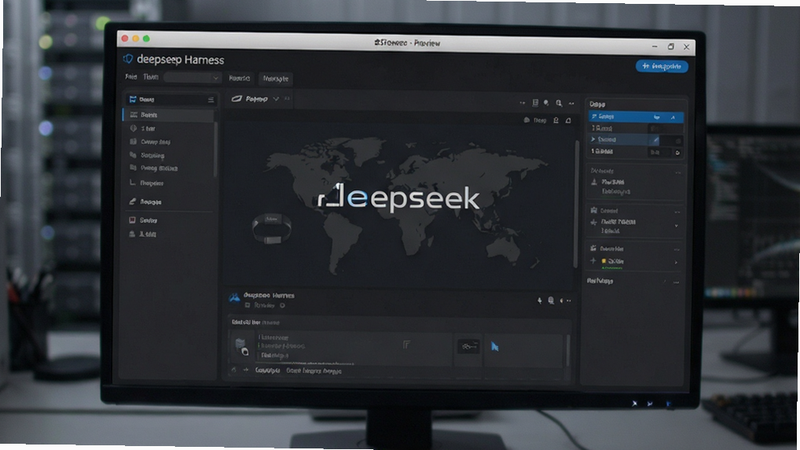
Task: Click the wristband object on the world map
Action: (272, 228)
